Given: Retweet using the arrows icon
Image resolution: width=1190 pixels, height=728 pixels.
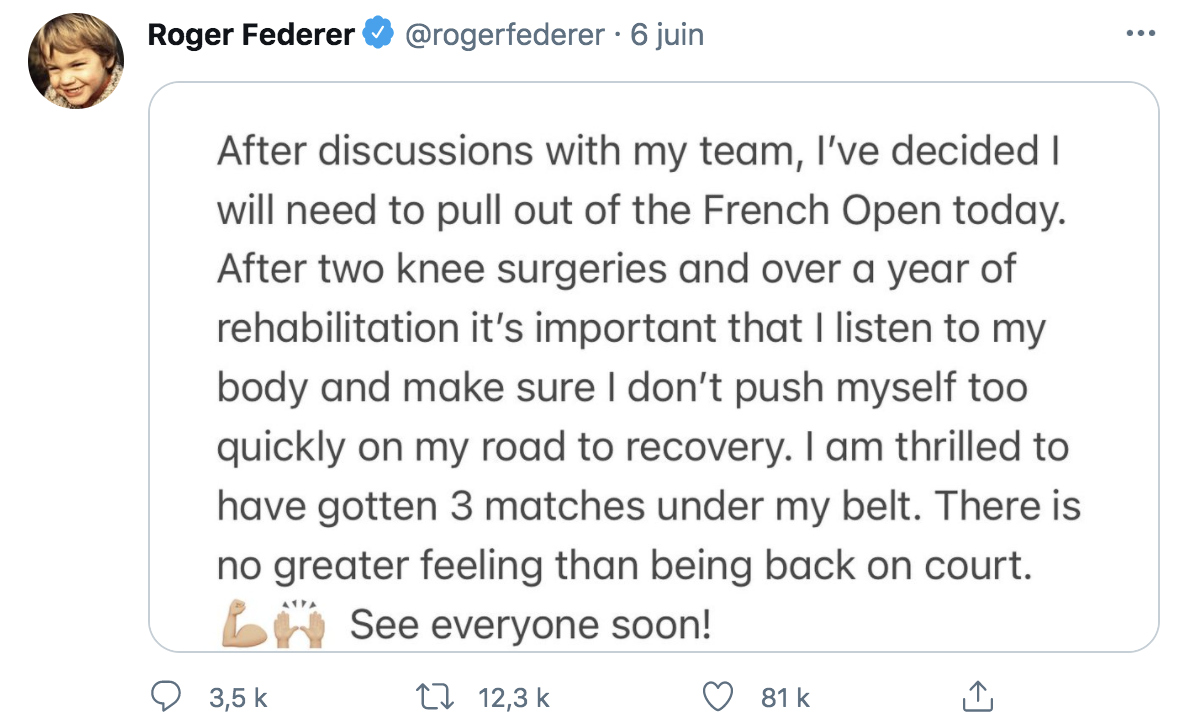Looking at the screenshot, I should (x=435, y=697).
